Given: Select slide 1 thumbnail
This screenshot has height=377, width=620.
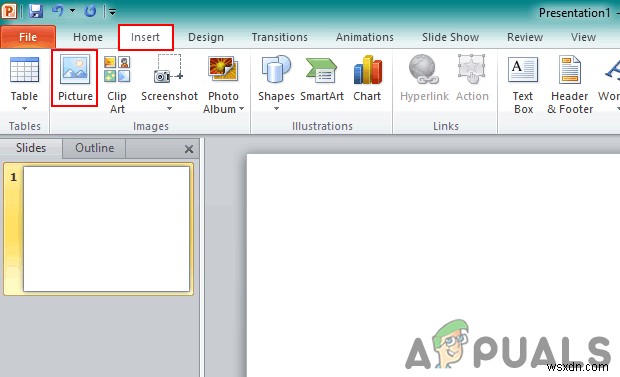Looking at the screenshot, I should 106,229.
